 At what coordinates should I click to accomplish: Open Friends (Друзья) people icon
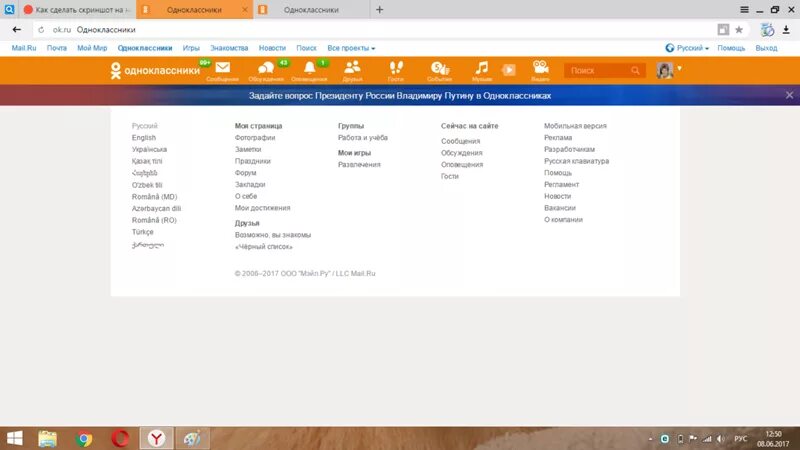tap(353, 70)
